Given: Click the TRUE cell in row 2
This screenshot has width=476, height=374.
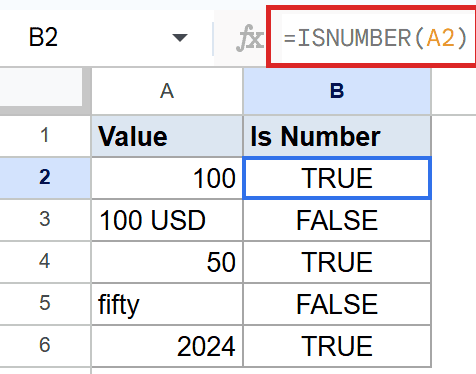Looking at the screenshot, I should (337, 178).
